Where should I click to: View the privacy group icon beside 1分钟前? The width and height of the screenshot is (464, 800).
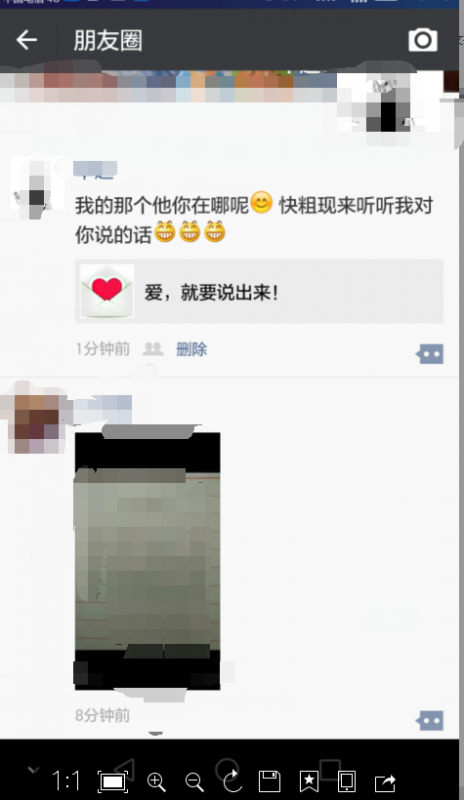[153, 349]
